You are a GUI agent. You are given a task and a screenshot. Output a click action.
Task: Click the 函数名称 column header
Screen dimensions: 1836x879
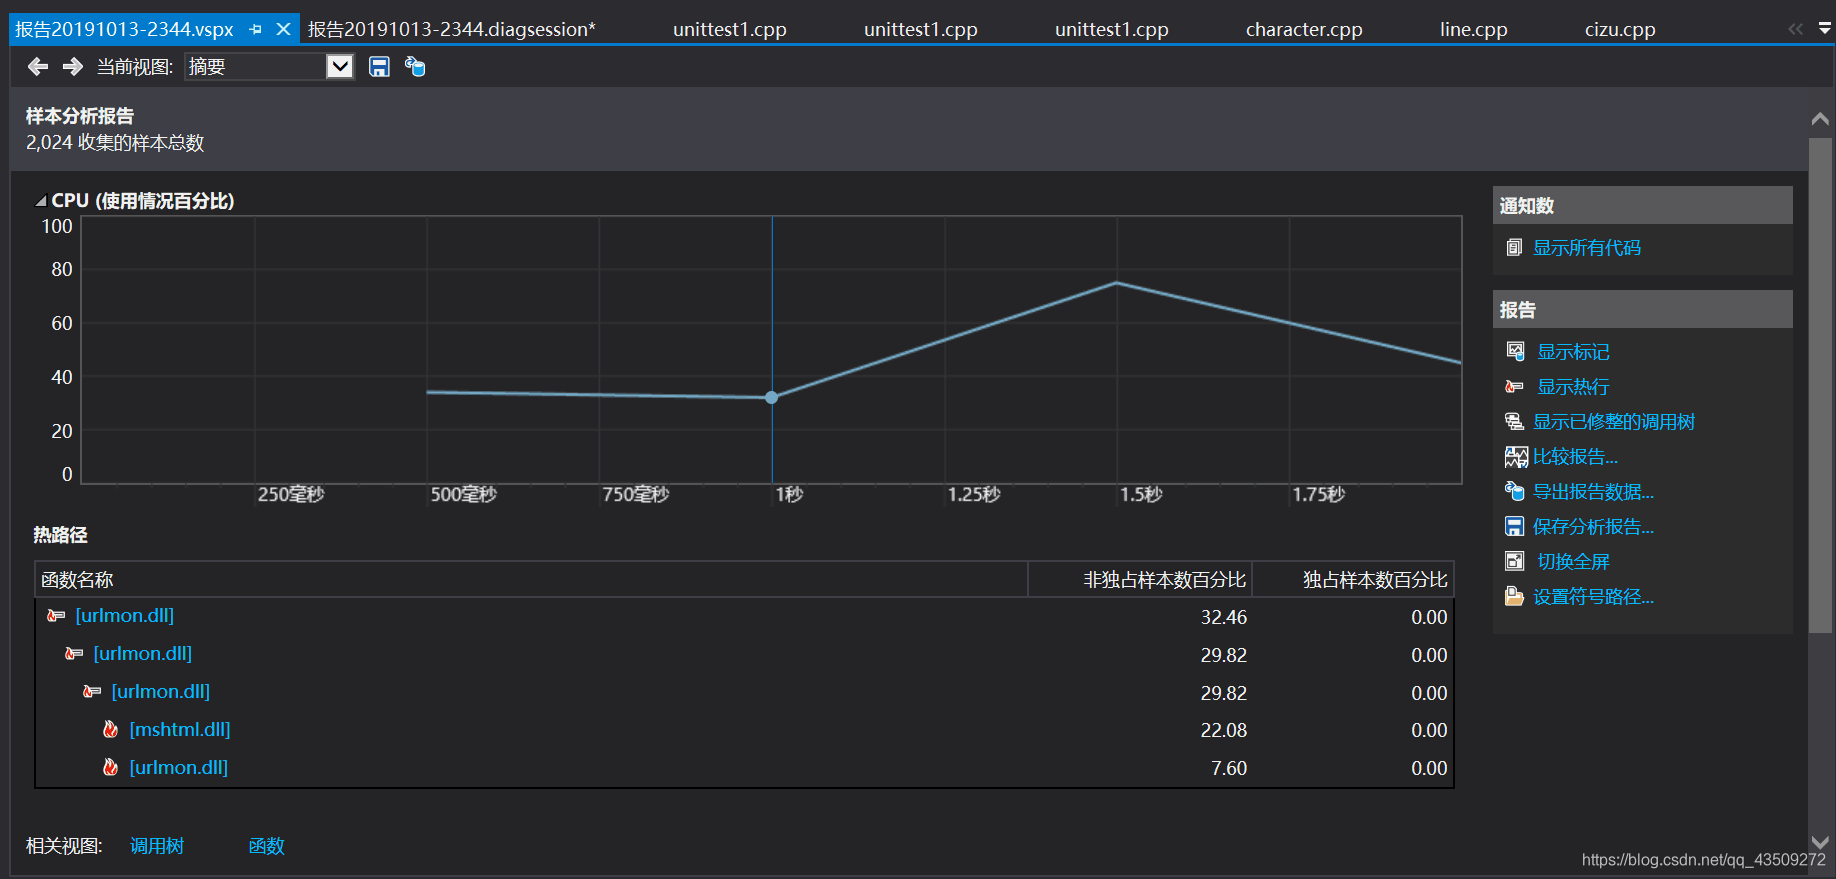pyautogui.click(x=532, y=579)
